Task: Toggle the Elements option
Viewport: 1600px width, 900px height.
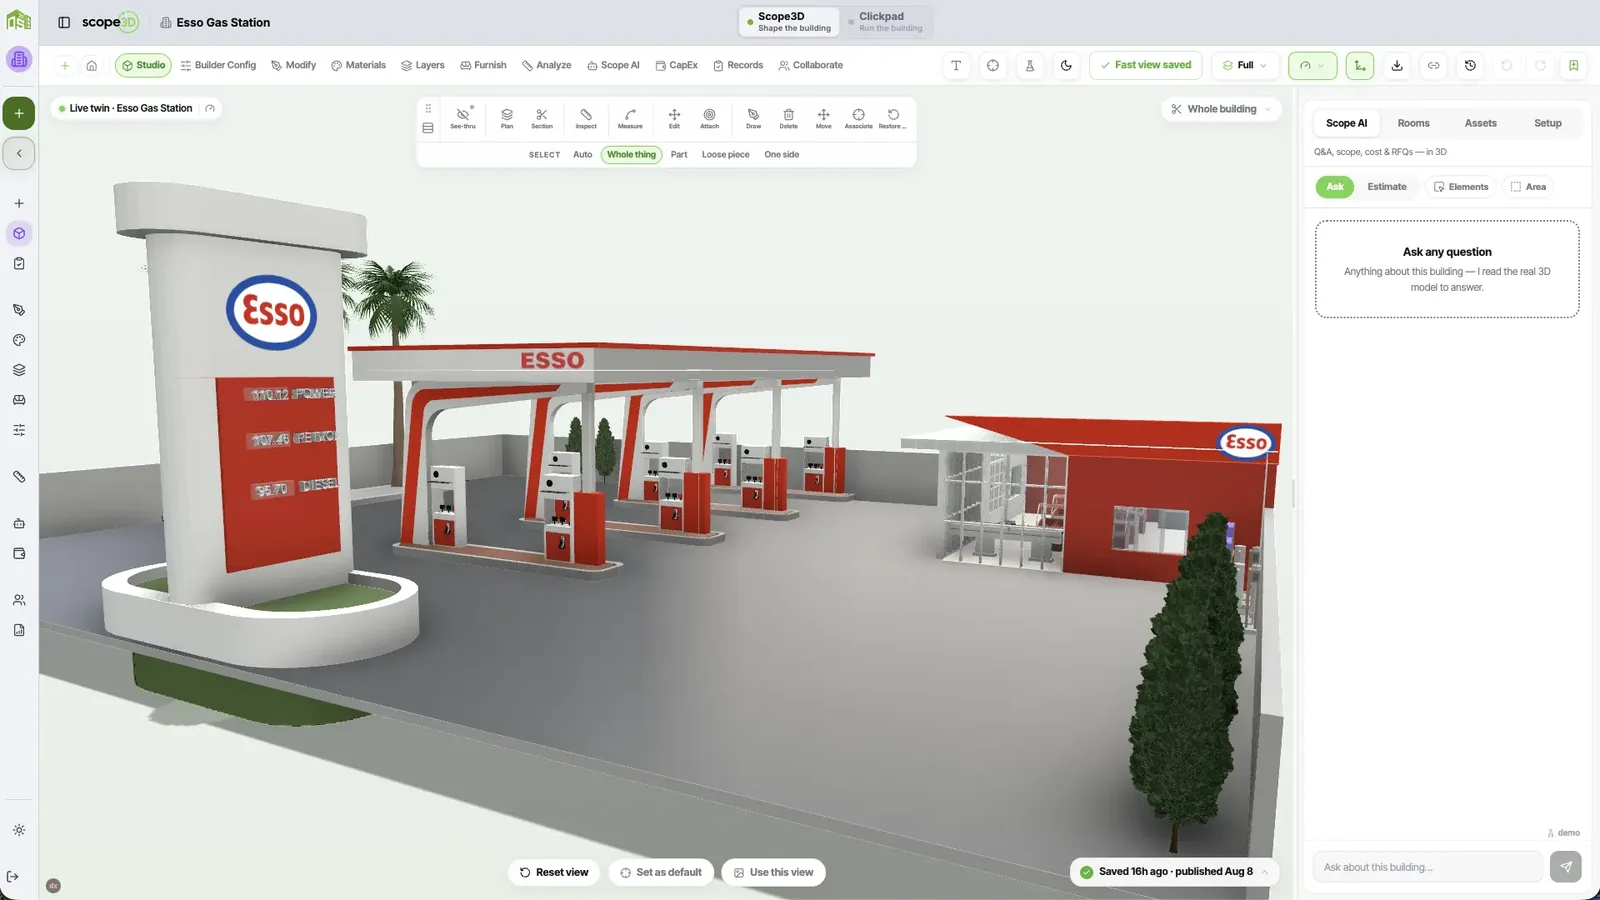Action: pos(1460,187)
